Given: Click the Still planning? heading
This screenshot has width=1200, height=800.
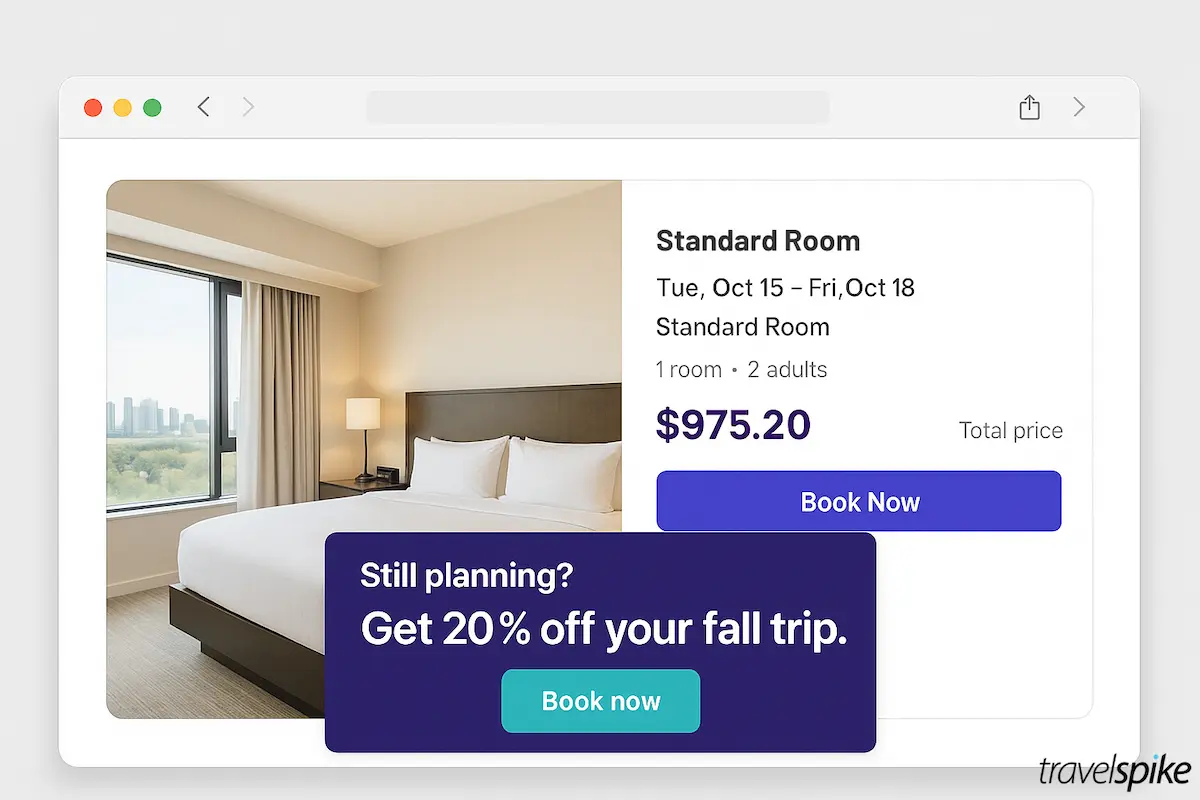Looking at the screenshot, I should tap(466, 576).
